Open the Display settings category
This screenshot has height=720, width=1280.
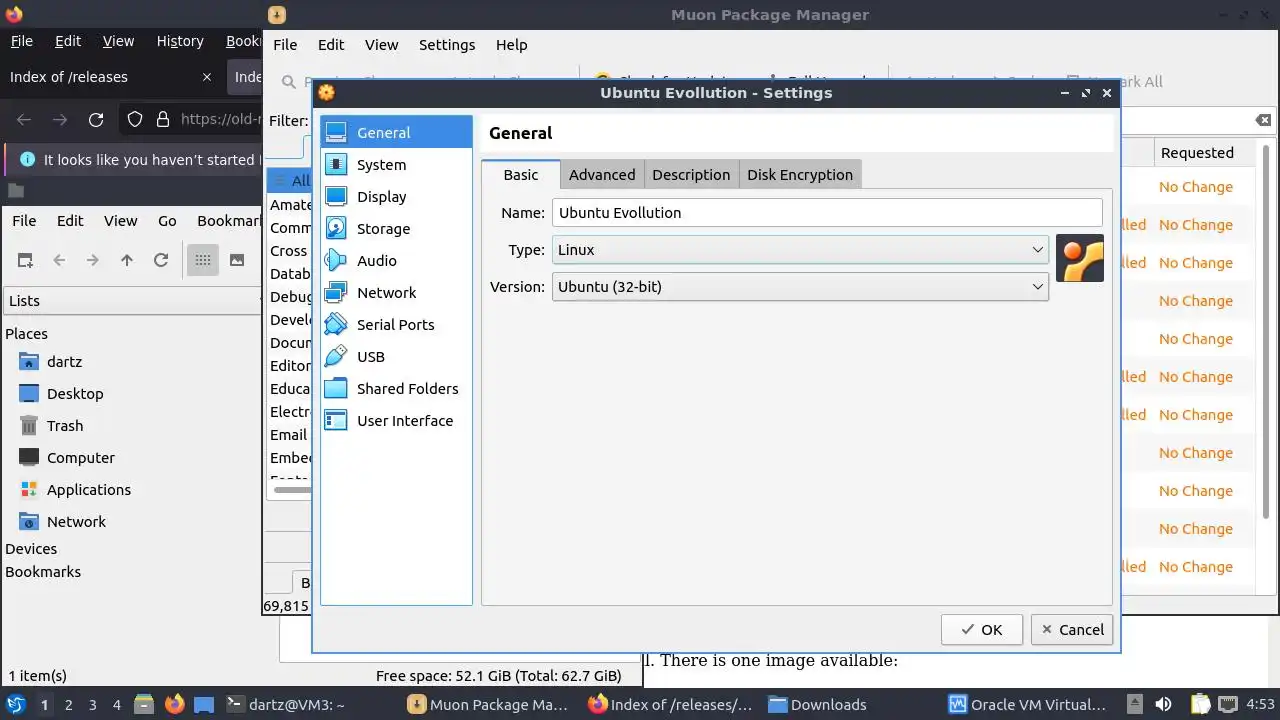[396, 196]
